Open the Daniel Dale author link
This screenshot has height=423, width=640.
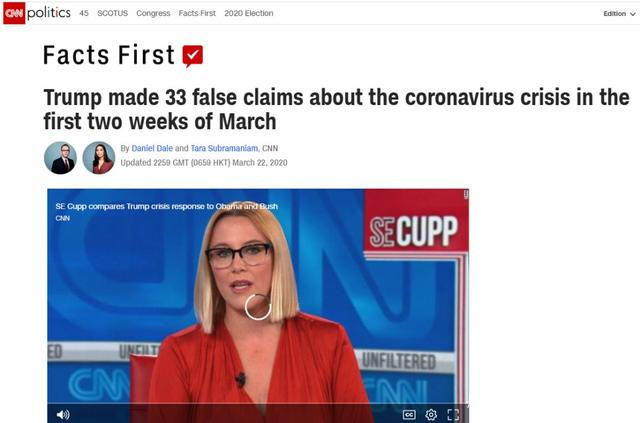point(152,148)
